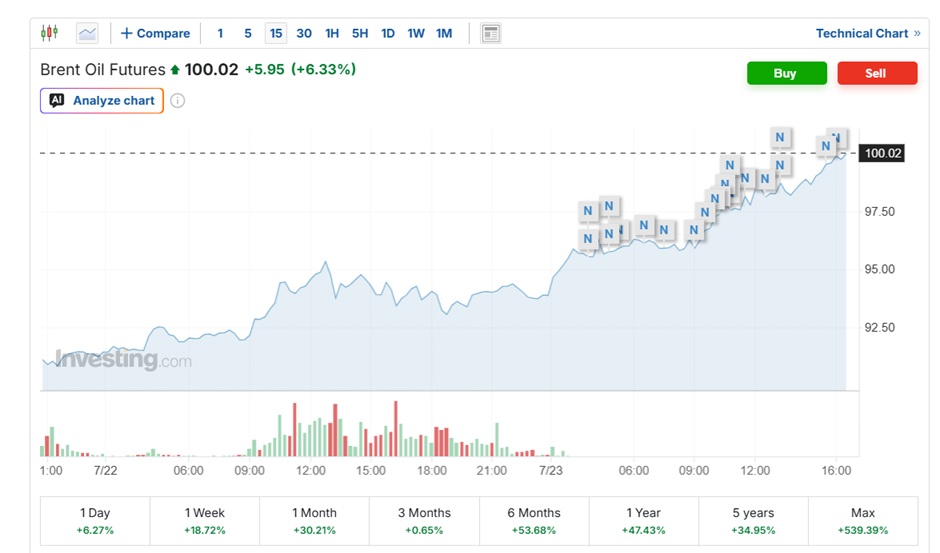Select the 1 Year performance period
This screenshot has width=940, height=553.
[643, 521]
